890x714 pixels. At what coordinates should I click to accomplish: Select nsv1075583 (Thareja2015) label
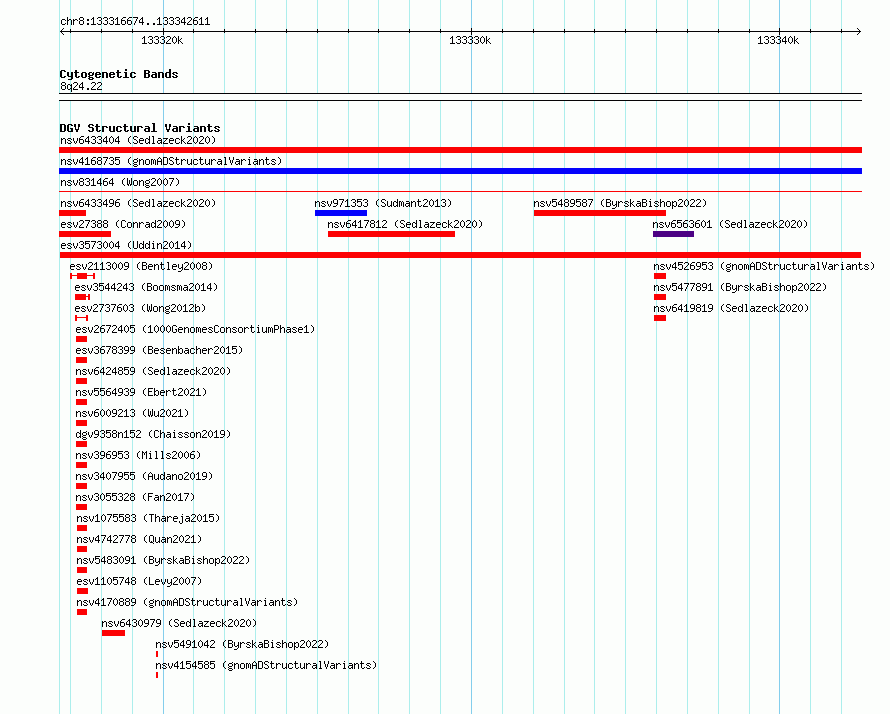pyautogui.click(x=148, y=518)
